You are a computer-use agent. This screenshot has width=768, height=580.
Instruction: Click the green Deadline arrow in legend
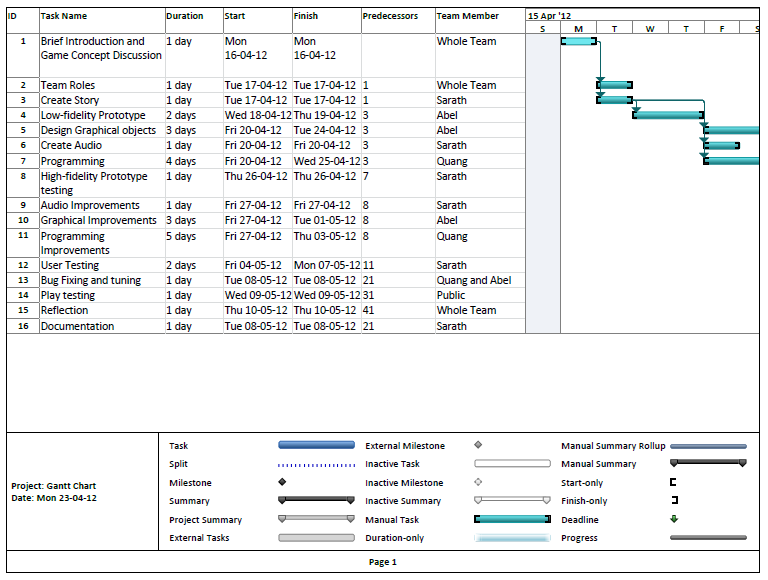click(674, 519)
